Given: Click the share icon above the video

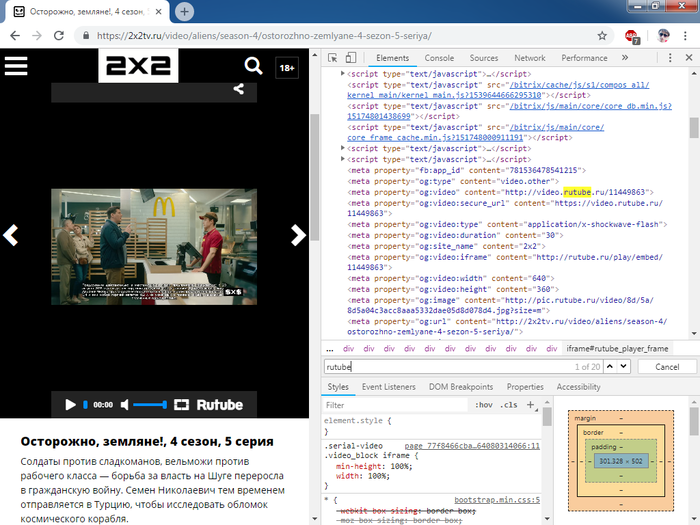Looking at the screenshot, I should (238, 88).
